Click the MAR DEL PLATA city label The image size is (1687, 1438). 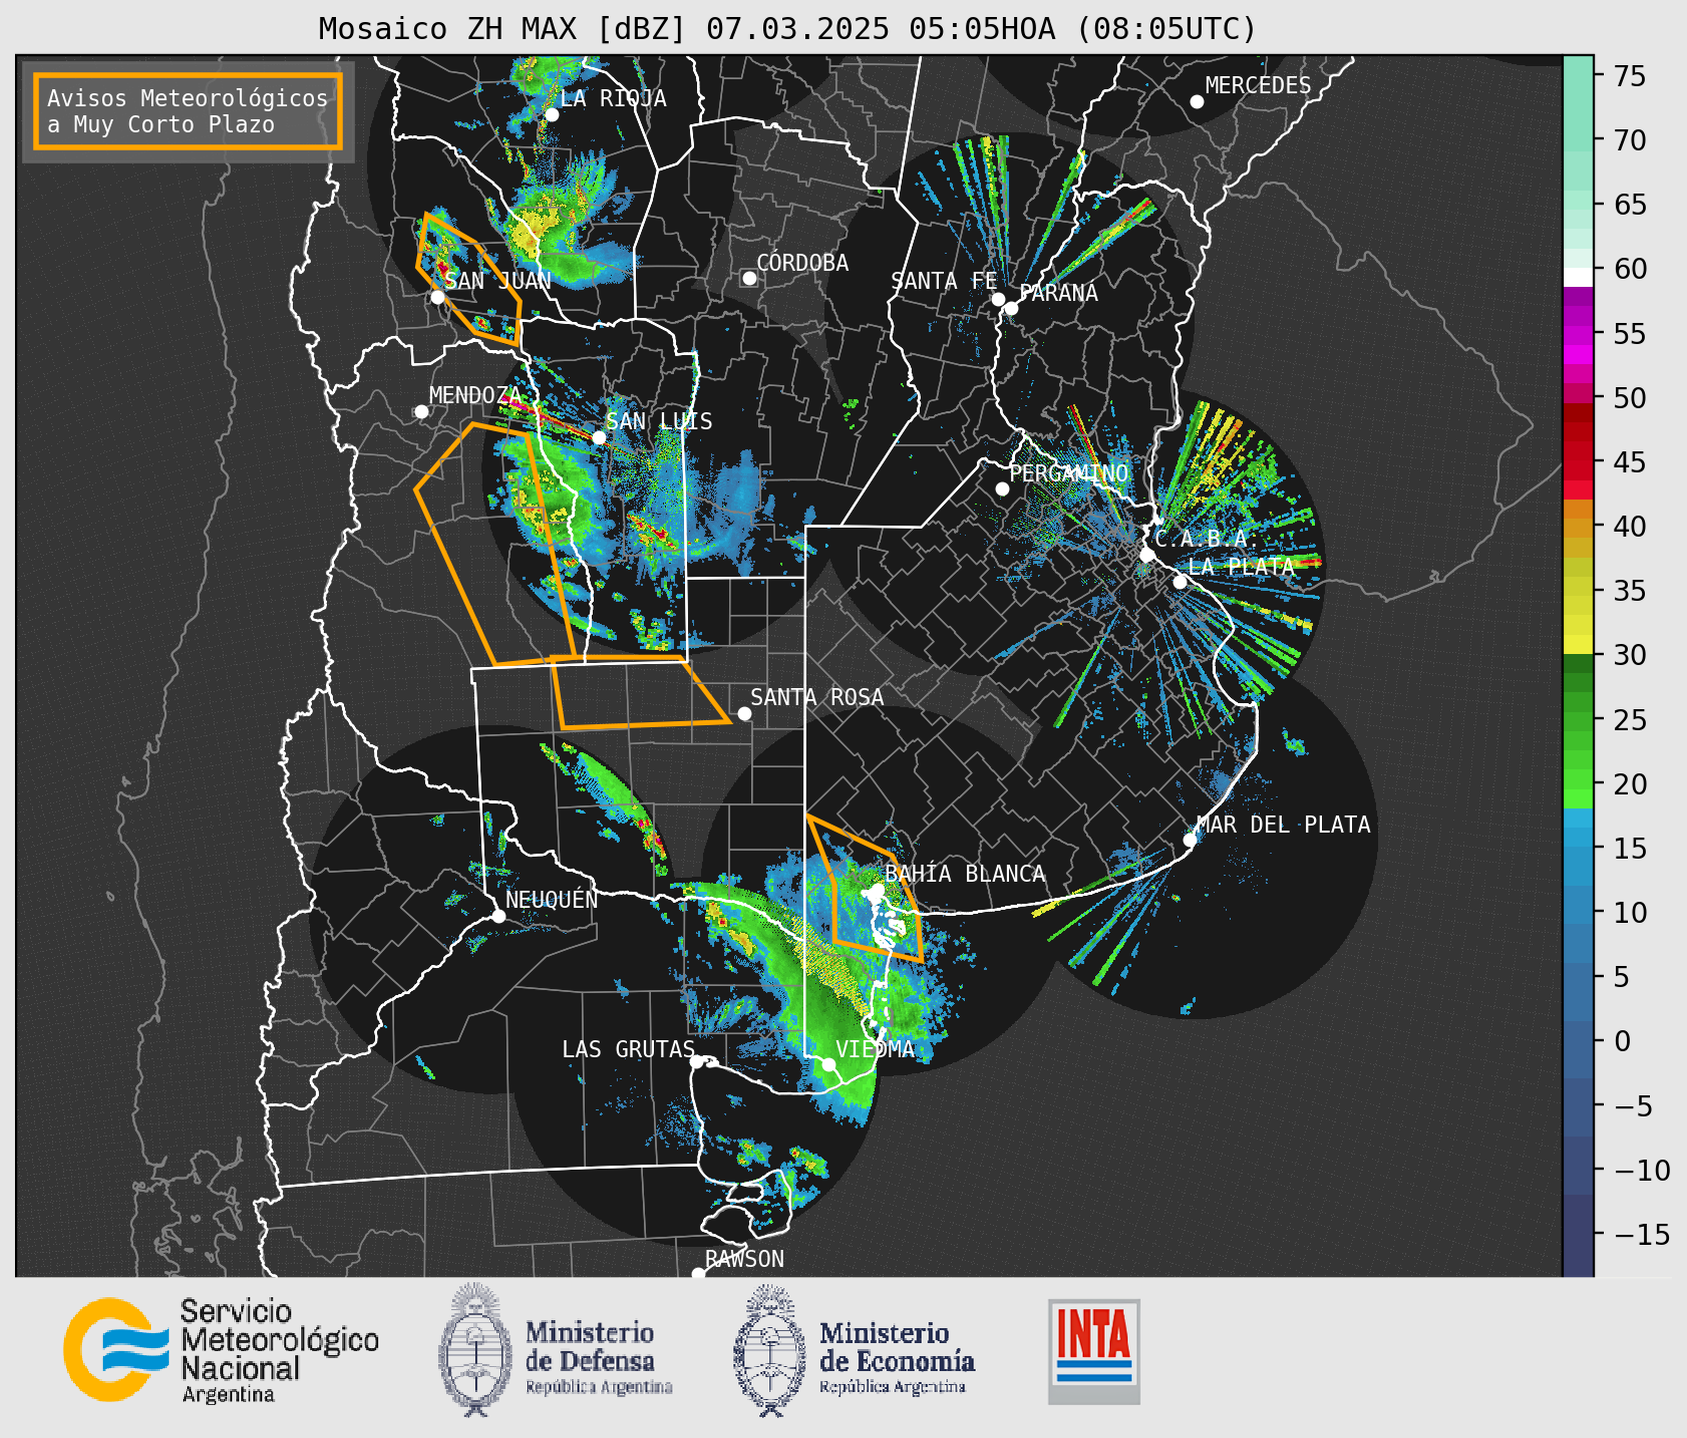click(1283, 824)
